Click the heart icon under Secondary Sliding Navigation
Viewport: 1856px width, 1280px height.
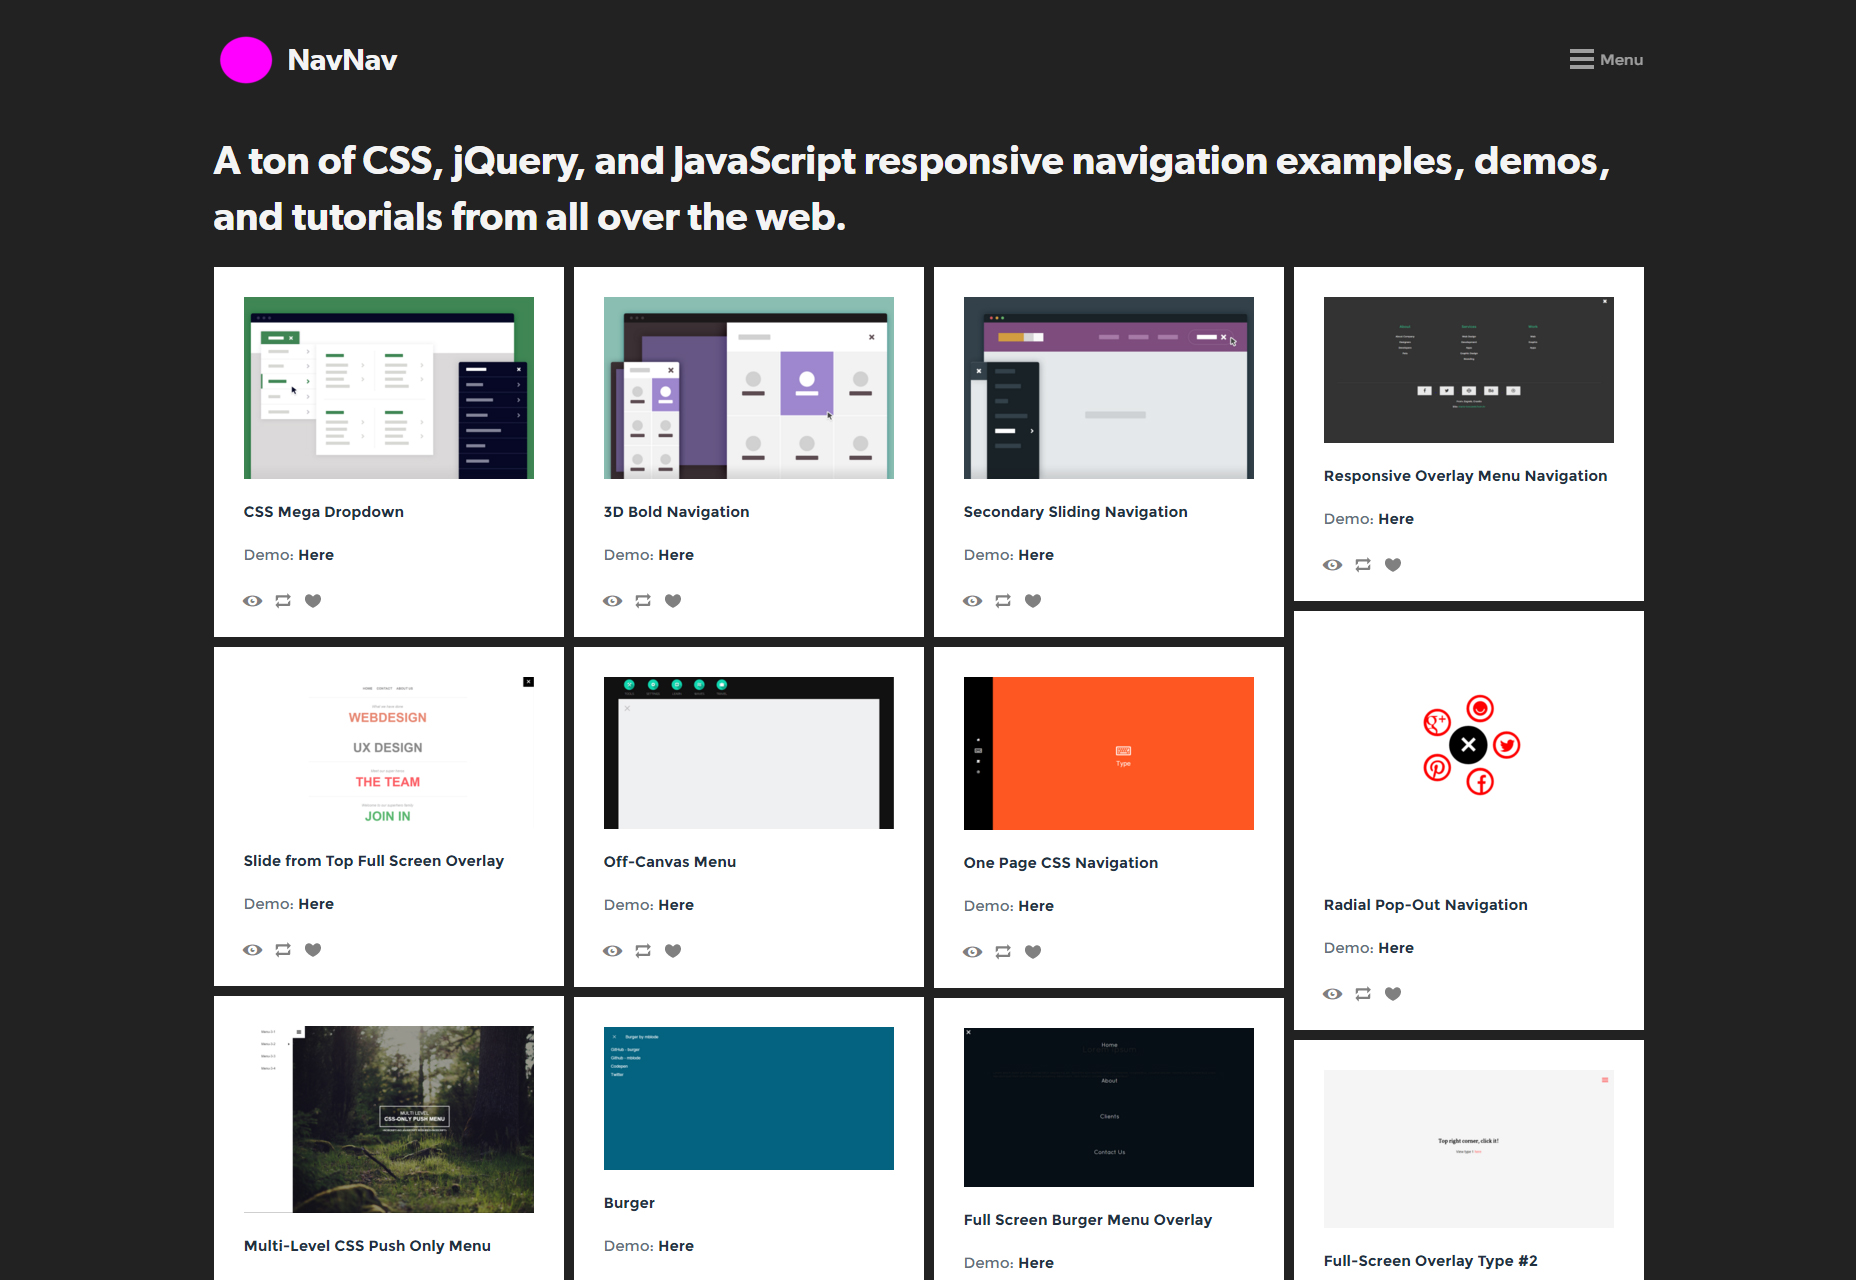tap(1033, 601)
